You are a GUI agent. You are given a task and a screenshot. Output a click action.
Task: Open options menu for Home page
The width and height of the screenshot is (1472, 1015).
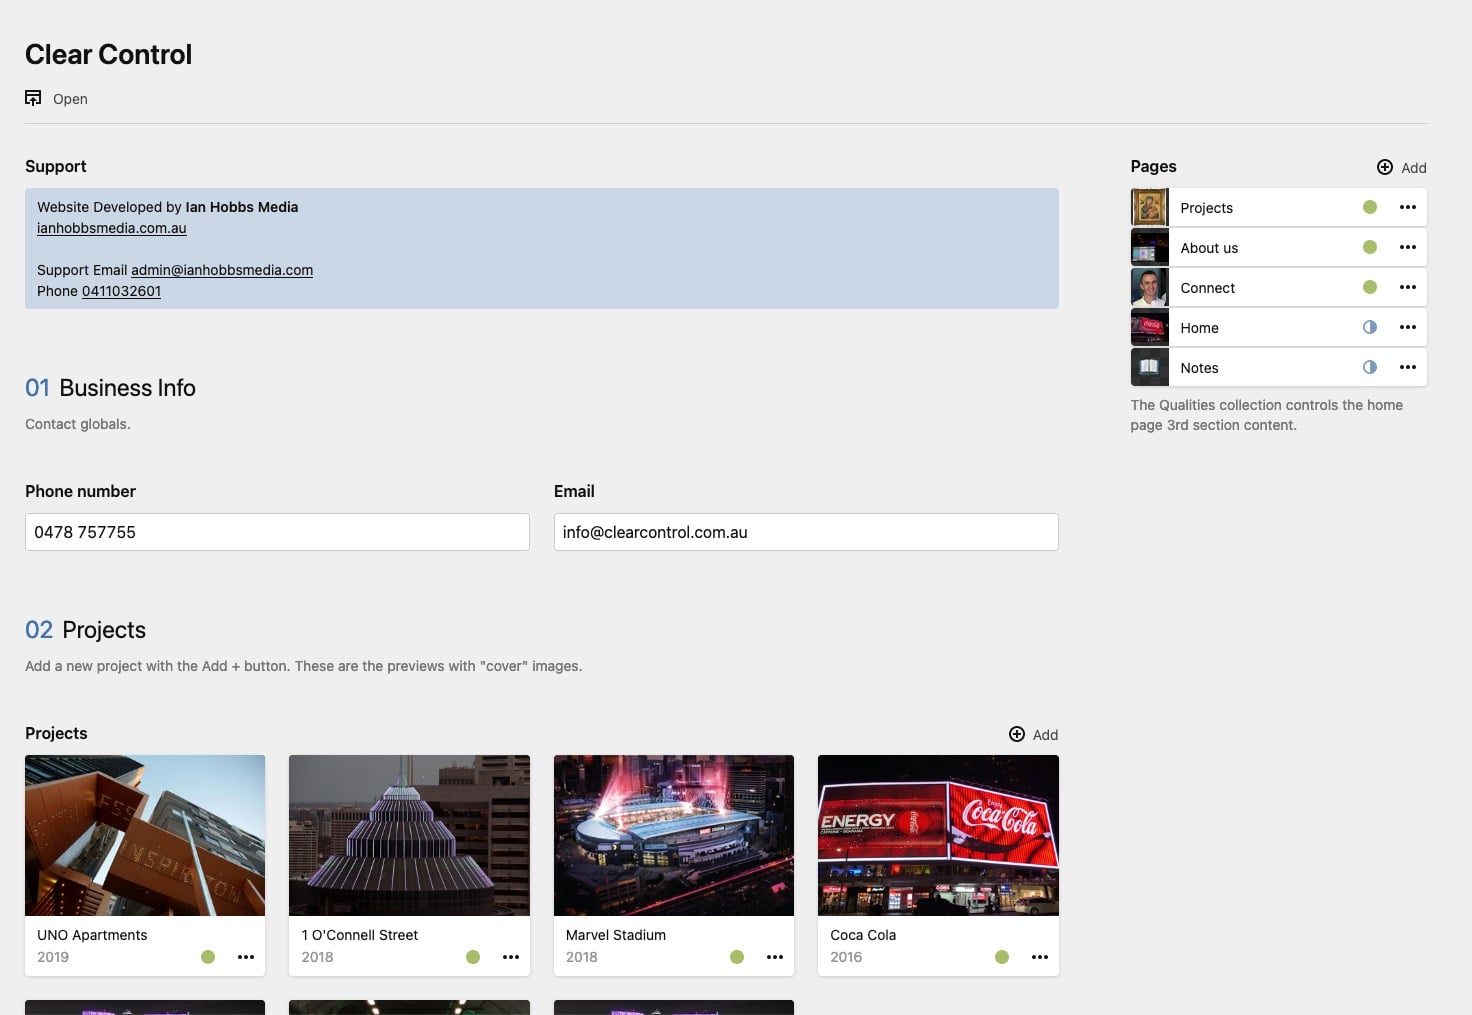(1408, 327)
